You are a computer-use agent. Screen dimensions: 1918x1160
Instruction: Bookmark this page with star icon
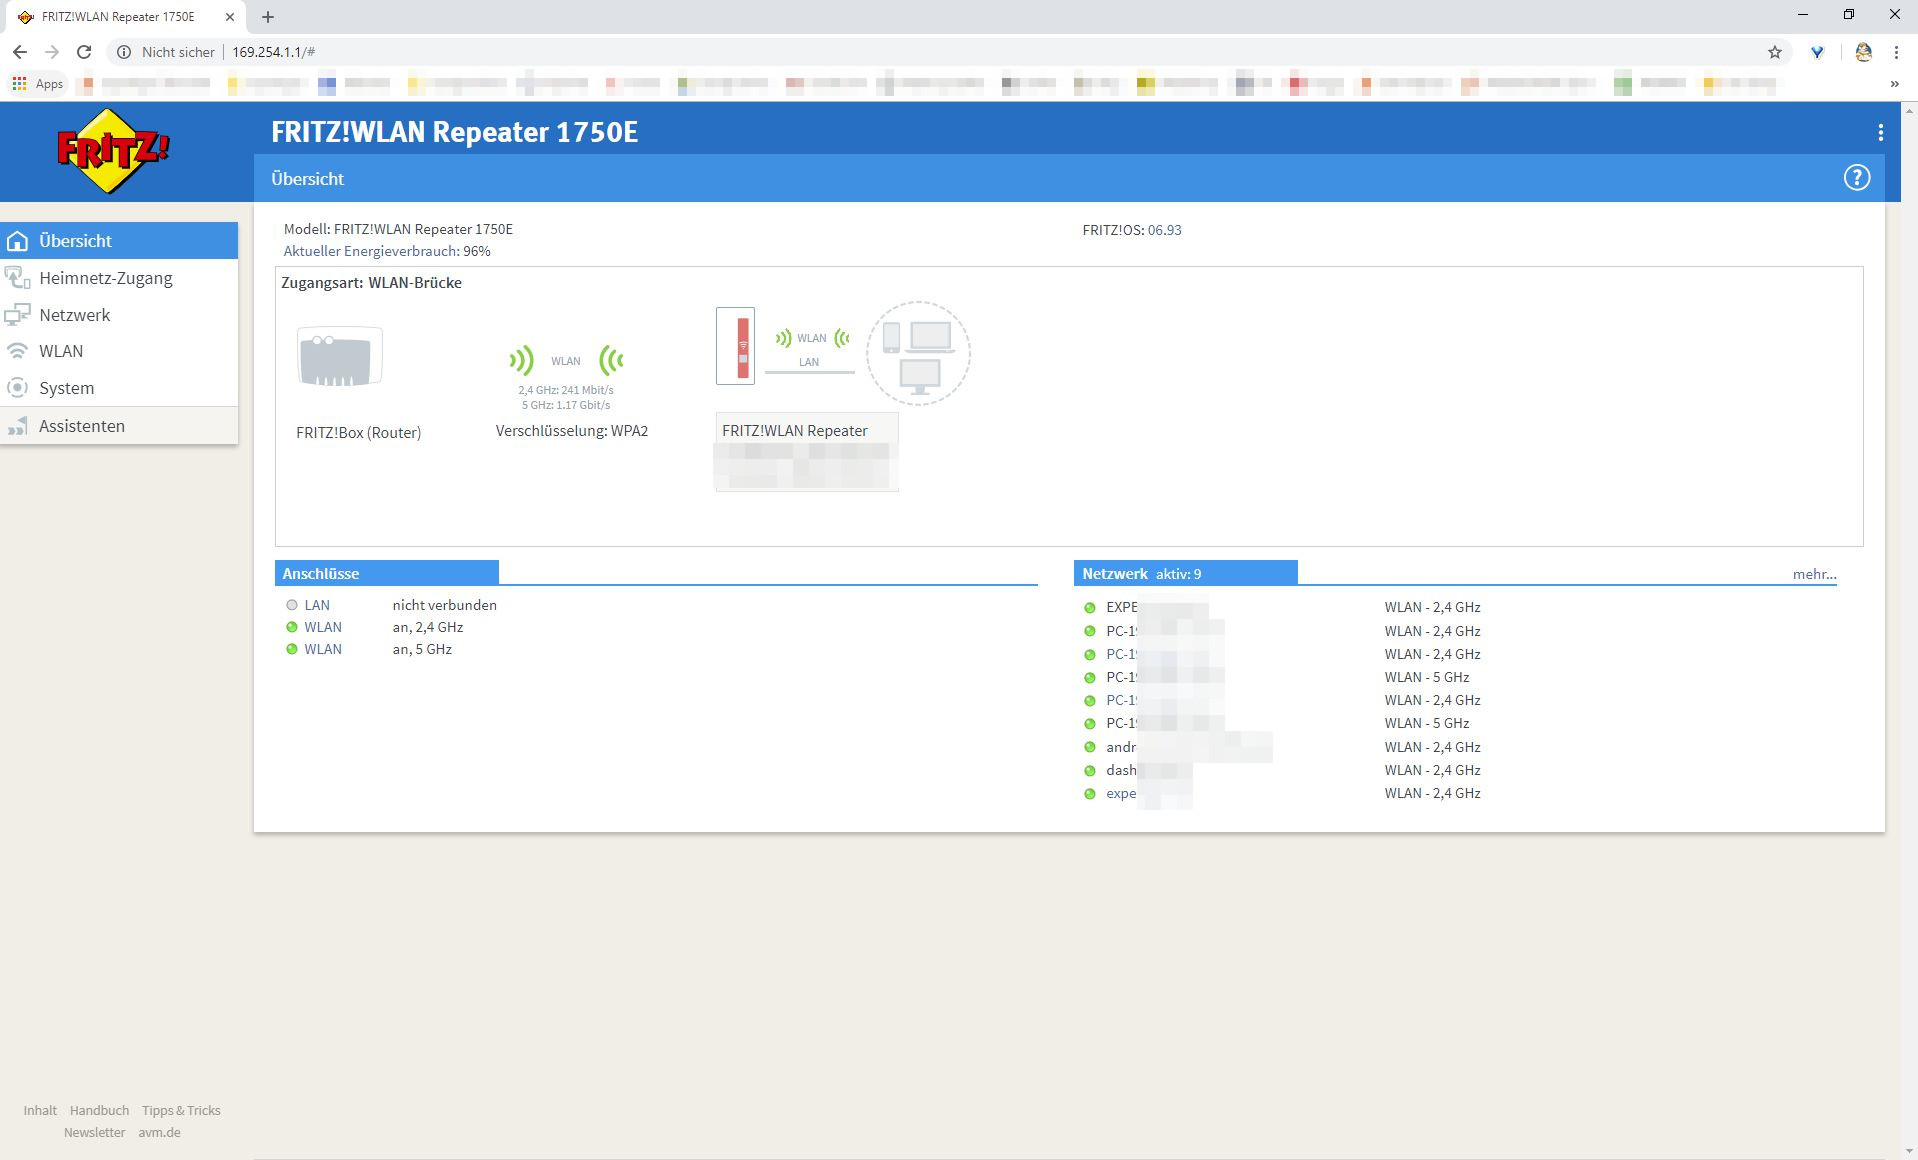click(1774, 52)
